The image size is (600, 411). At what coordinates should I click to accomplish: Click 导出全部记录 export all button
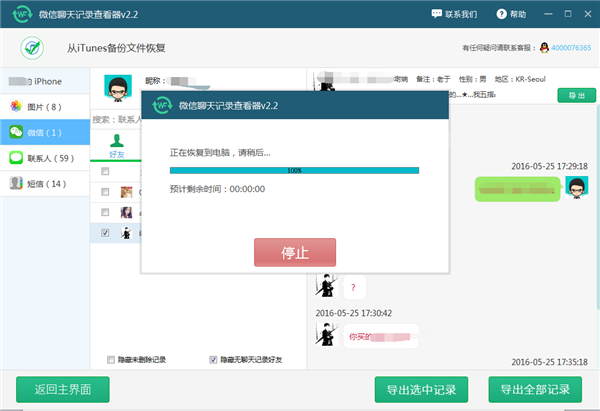coord(534,389)
